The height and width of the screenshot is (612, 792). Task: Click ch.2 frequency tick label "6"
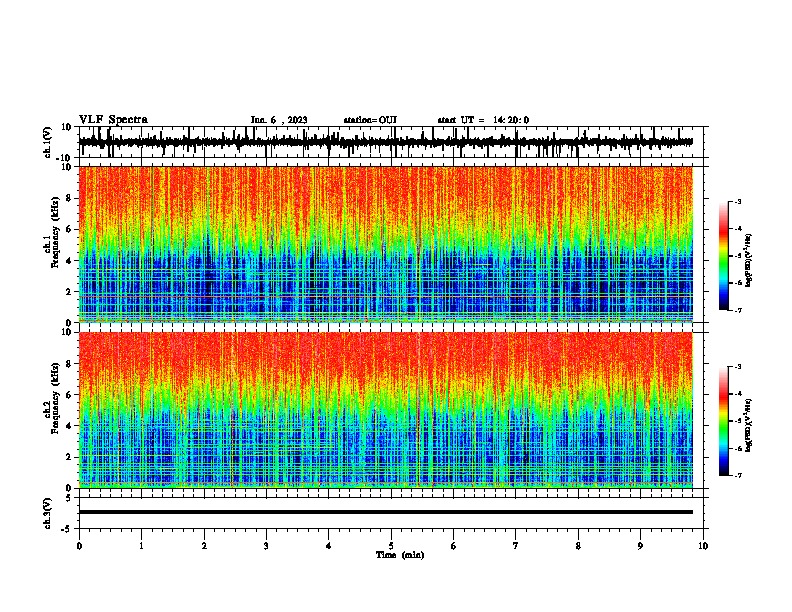pos(69,394)
